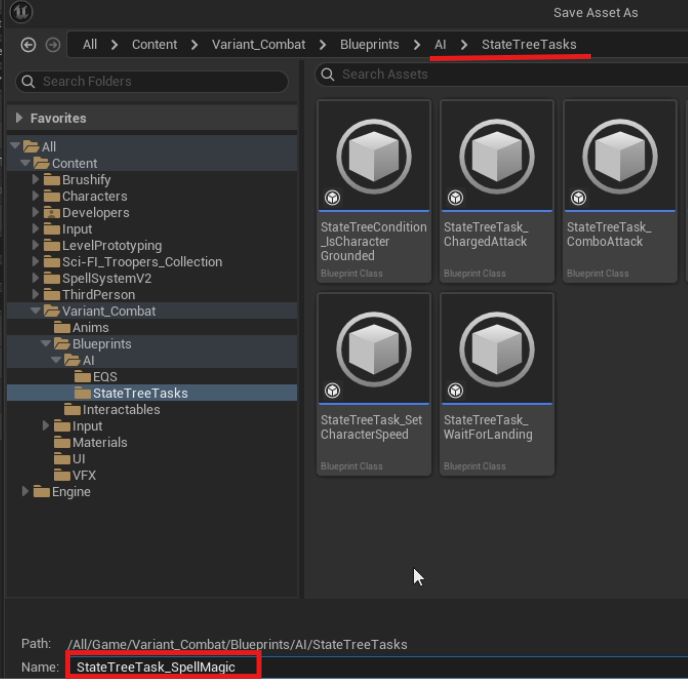
Task: Select the Anims folder icon
Action: (x=62, y=327)
